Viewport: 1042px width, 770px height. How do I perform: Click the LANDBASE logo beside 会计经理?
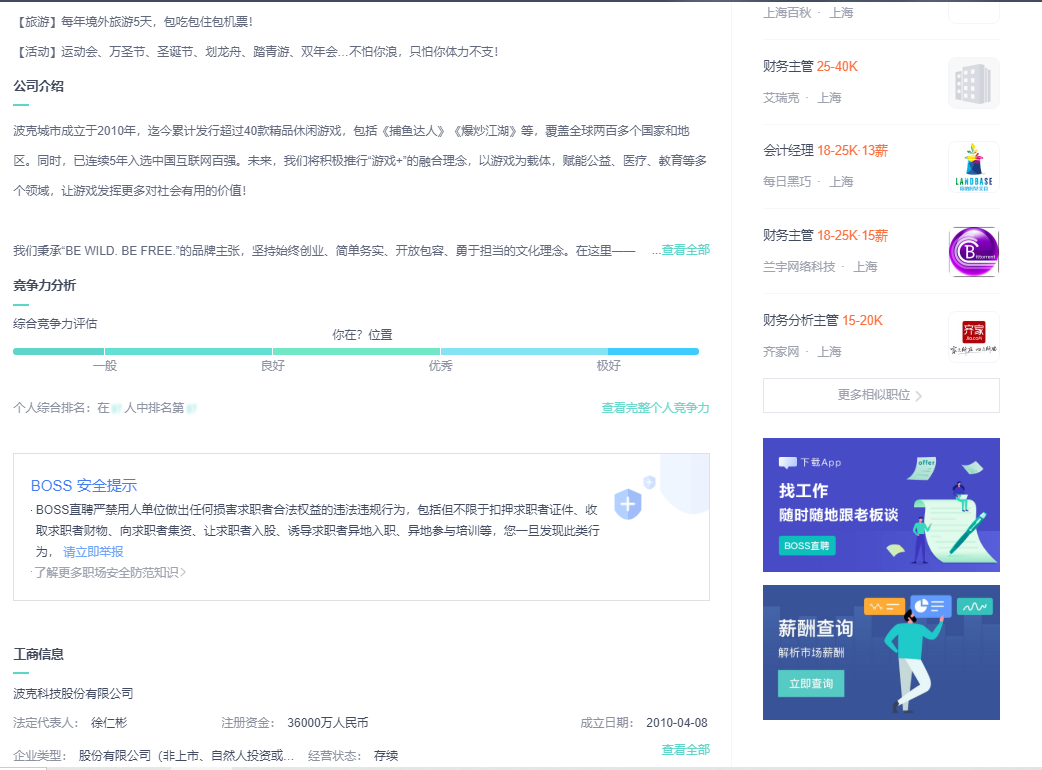pyautogui.click(x=973, y=167)
